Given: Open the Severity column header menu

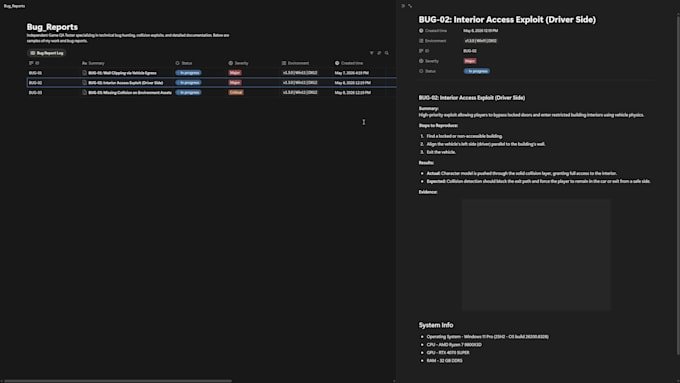Looking at the screenshot, I should pos(239,63).
